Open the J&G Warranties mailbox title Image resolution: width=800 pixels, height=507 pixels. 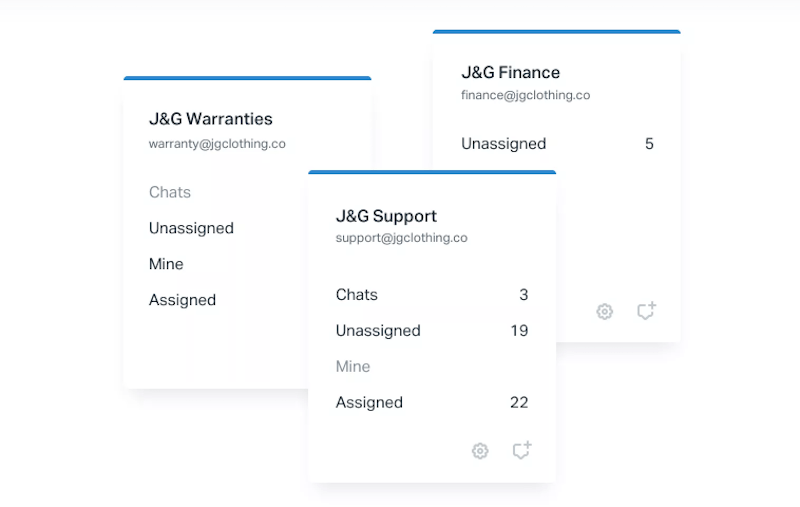(210, 119)
